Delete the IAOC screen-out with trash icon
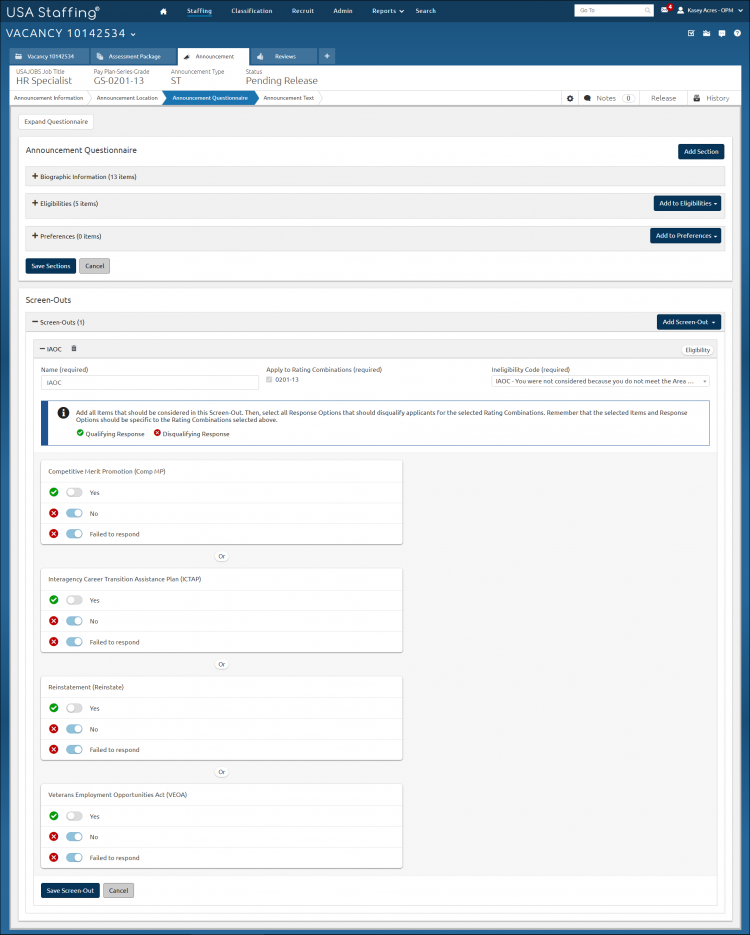The image size is (750, 935). coord(74,348)
